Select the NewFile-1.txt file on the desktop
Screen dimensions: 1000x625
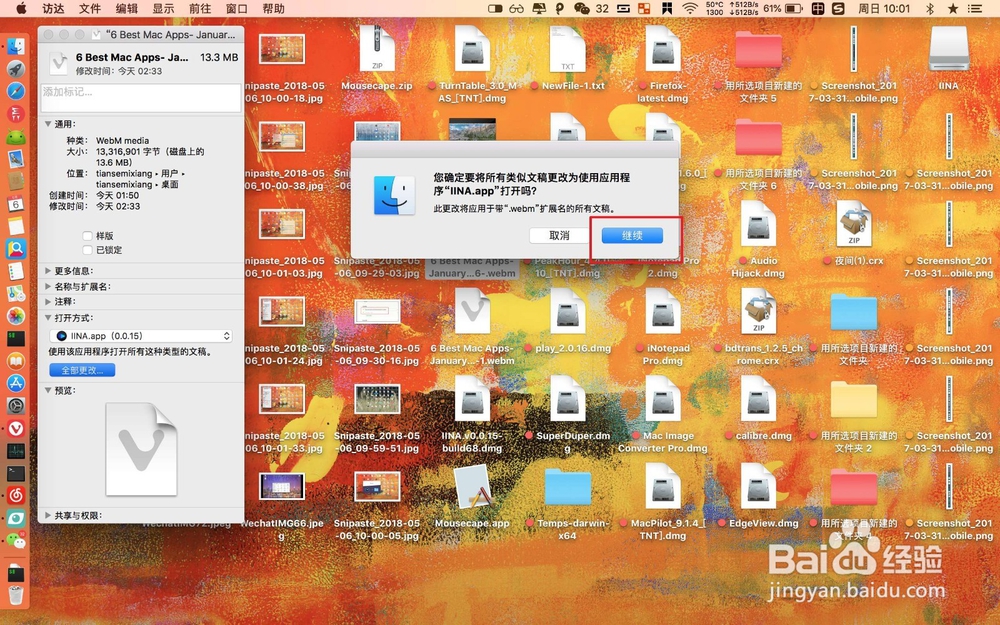tap(568, 48)
